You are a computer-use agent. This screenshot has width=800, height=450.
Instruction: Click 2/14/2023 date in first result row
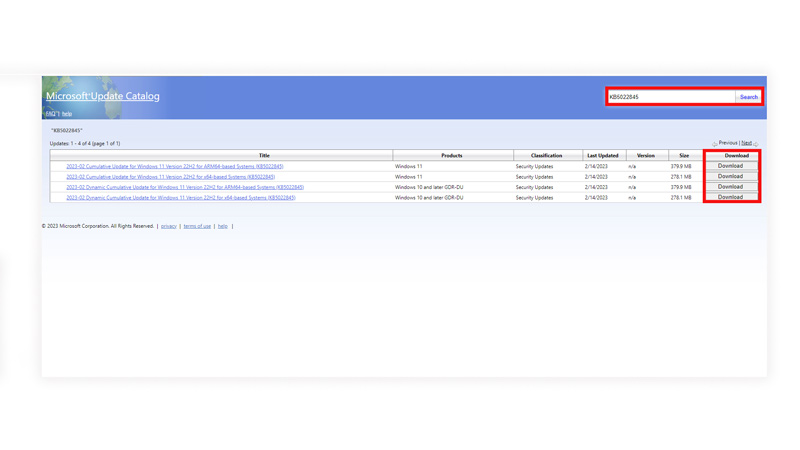coord(596,166)
